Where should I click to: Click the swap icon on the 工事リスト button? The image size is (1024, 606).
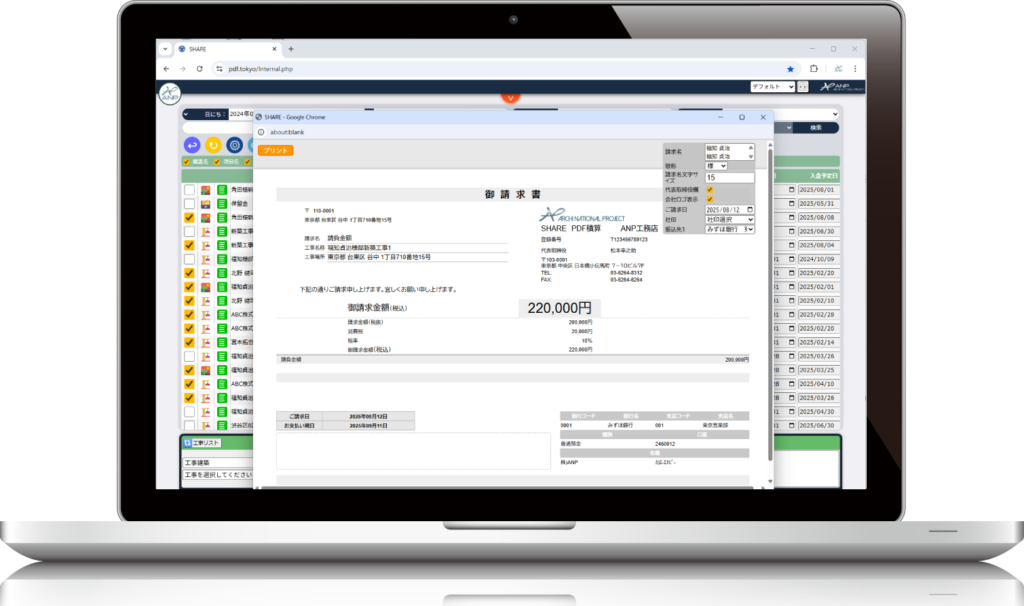187,443
